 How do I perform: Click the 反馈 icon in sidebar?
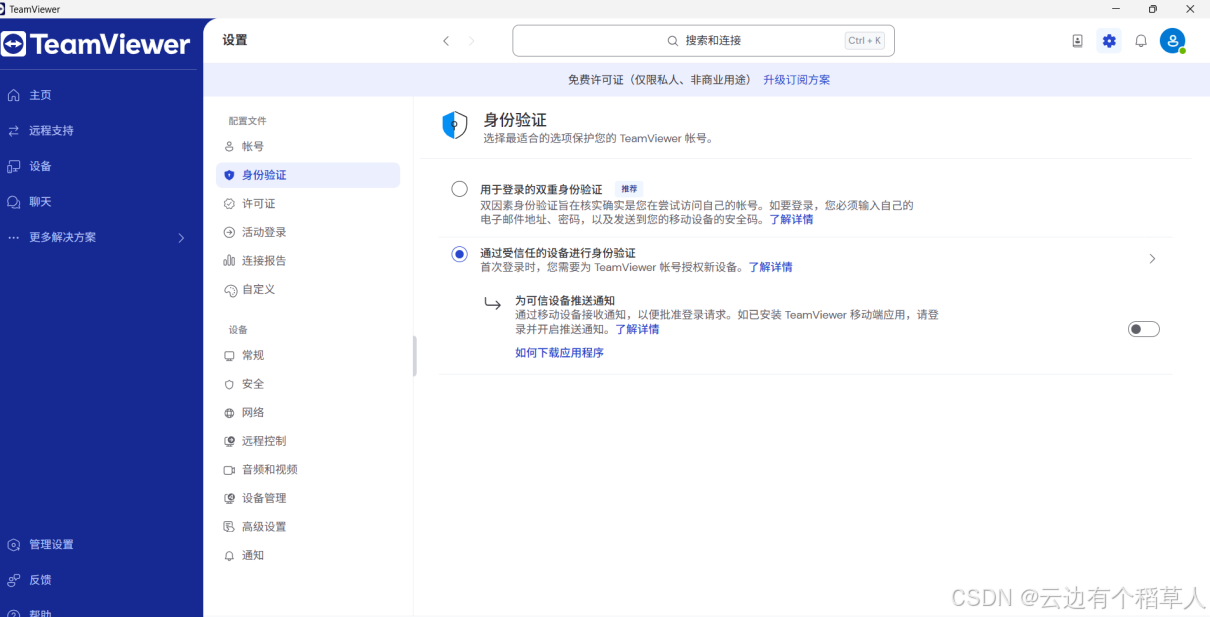(14, 580)
